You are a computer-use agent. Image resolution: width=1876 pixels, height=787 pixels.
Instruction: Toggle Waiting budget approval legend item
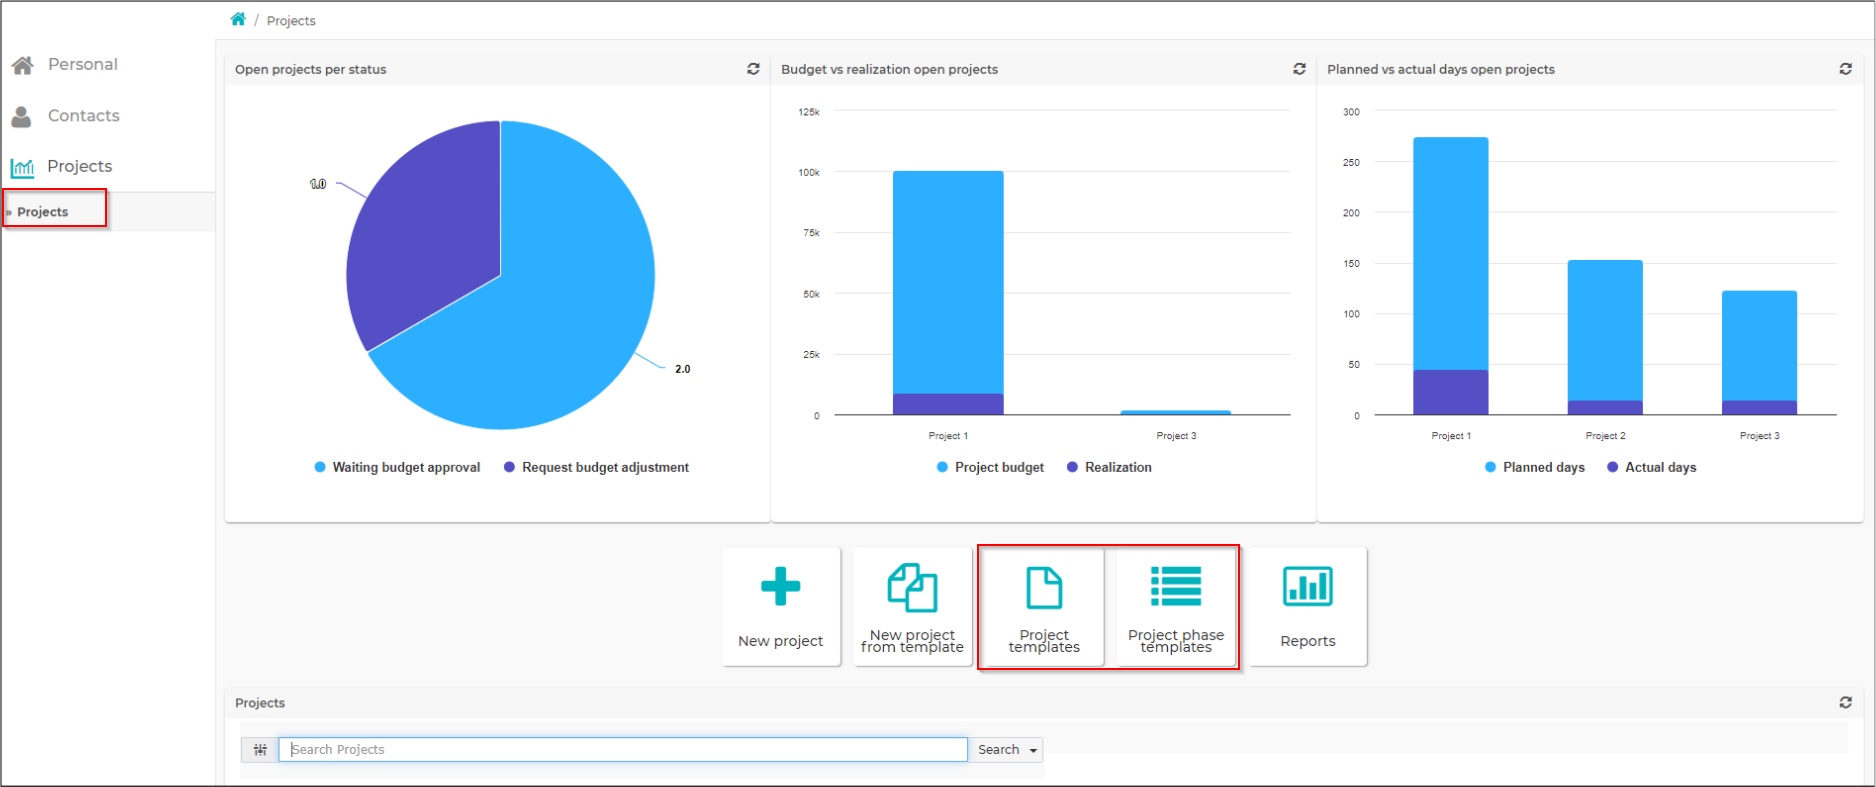coord(397,467)
